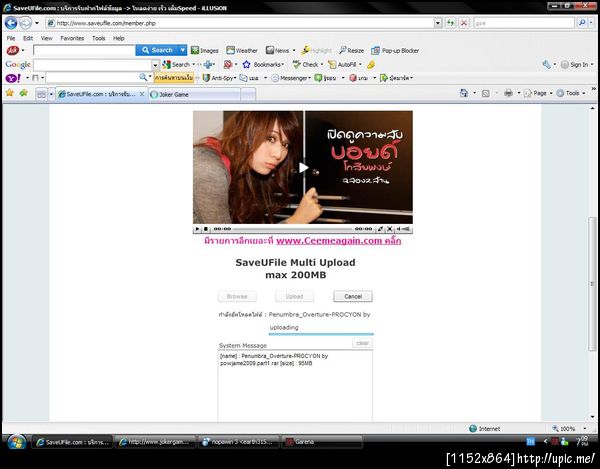Screen dimensions: 600x469
Task: Open the www.Ceemeagain.com link
Action: (x=338, y=241)
